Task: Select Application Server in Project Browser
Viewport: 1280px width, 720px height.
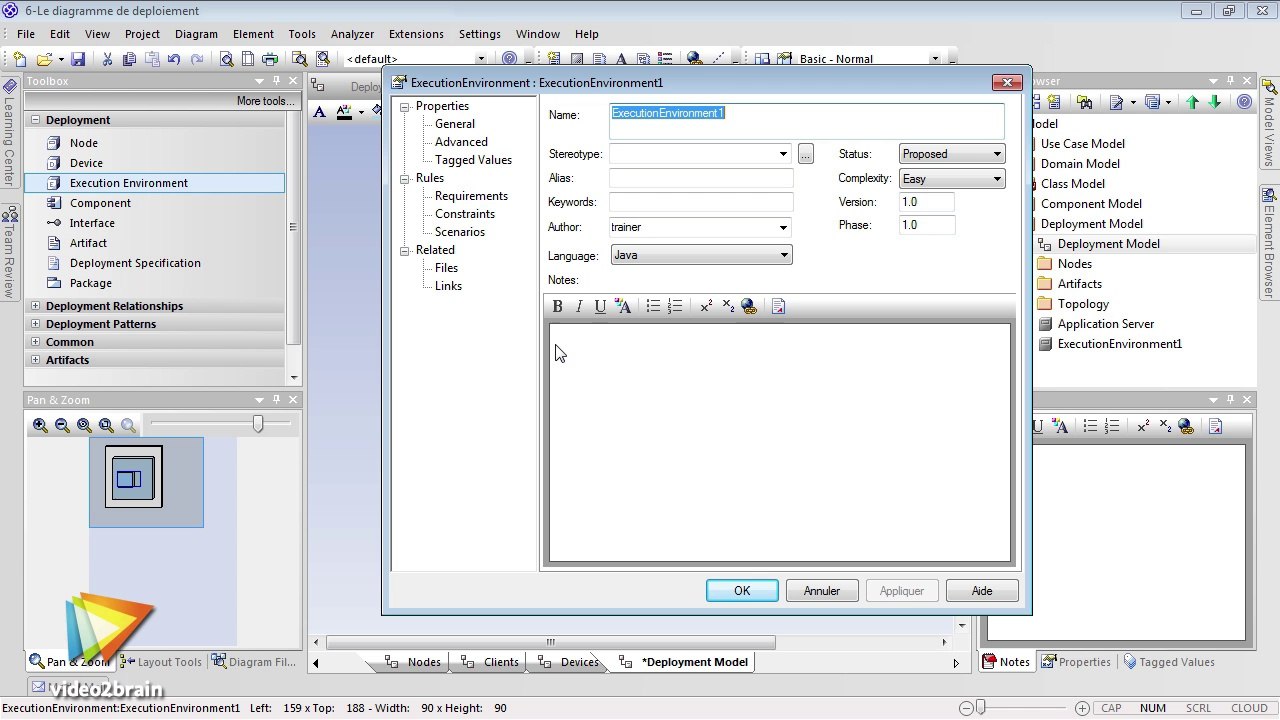Action: tap(1105, 324)
